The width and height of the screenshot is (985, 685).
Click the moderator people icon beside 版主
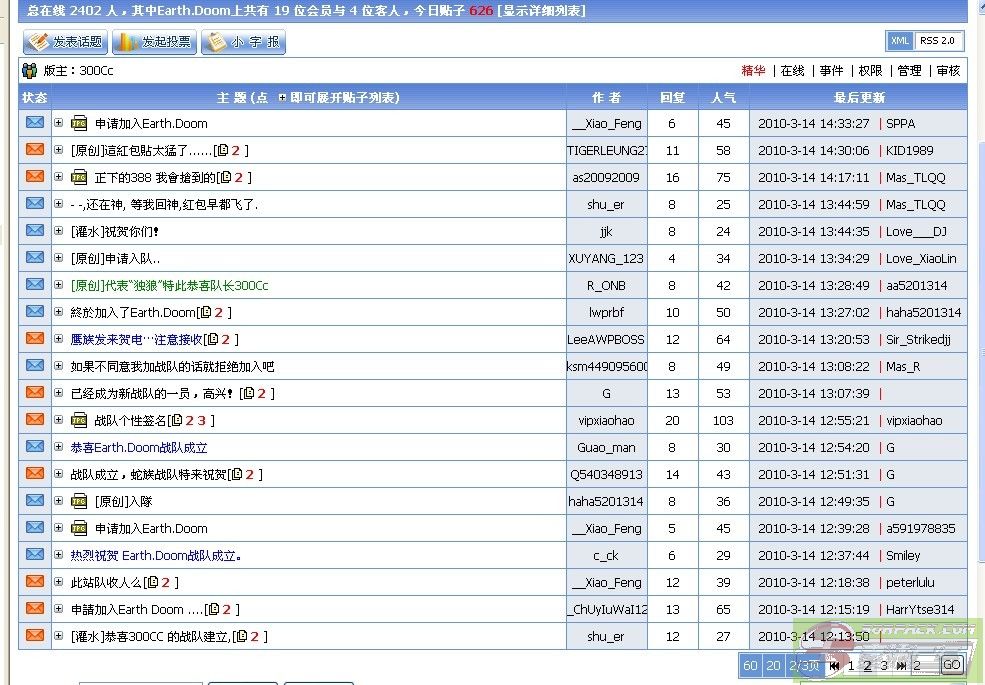tap(30, 71)
